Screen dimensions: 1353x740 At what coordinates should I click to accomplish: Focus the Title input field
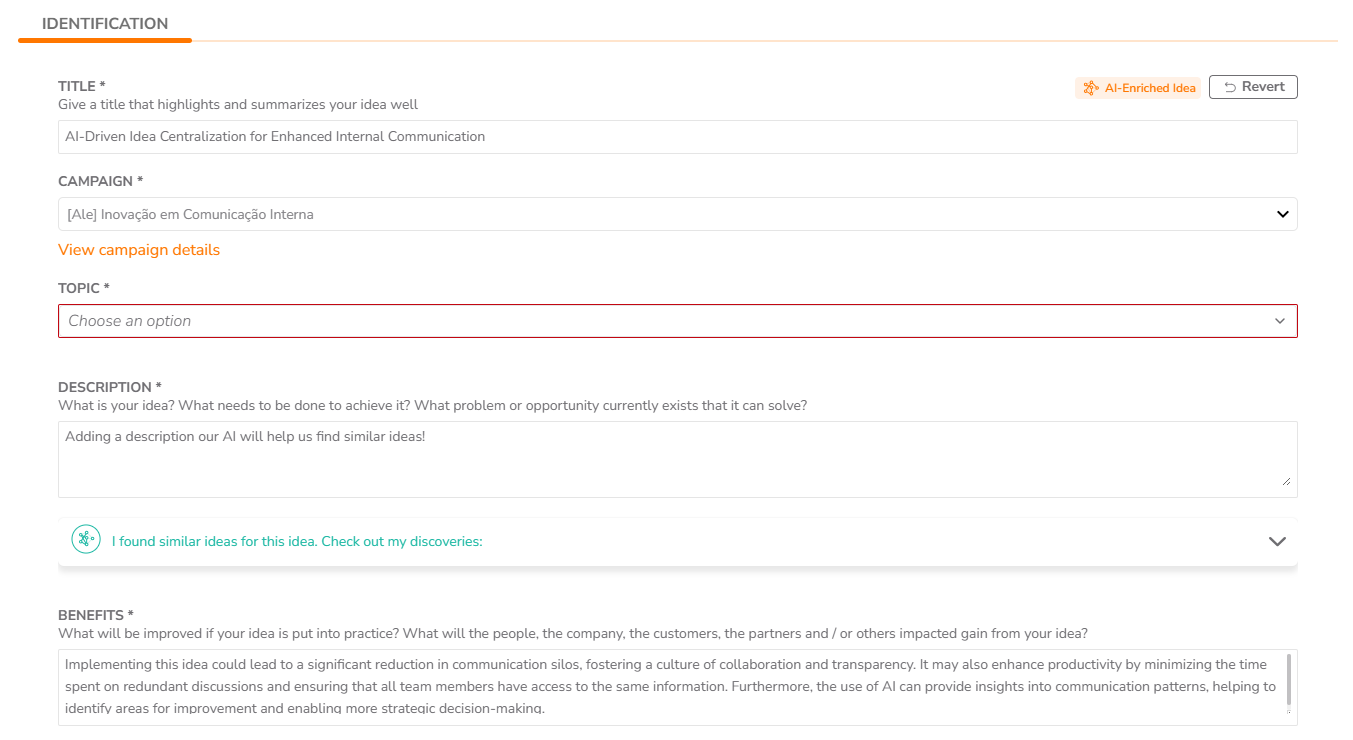pos(678,137)
